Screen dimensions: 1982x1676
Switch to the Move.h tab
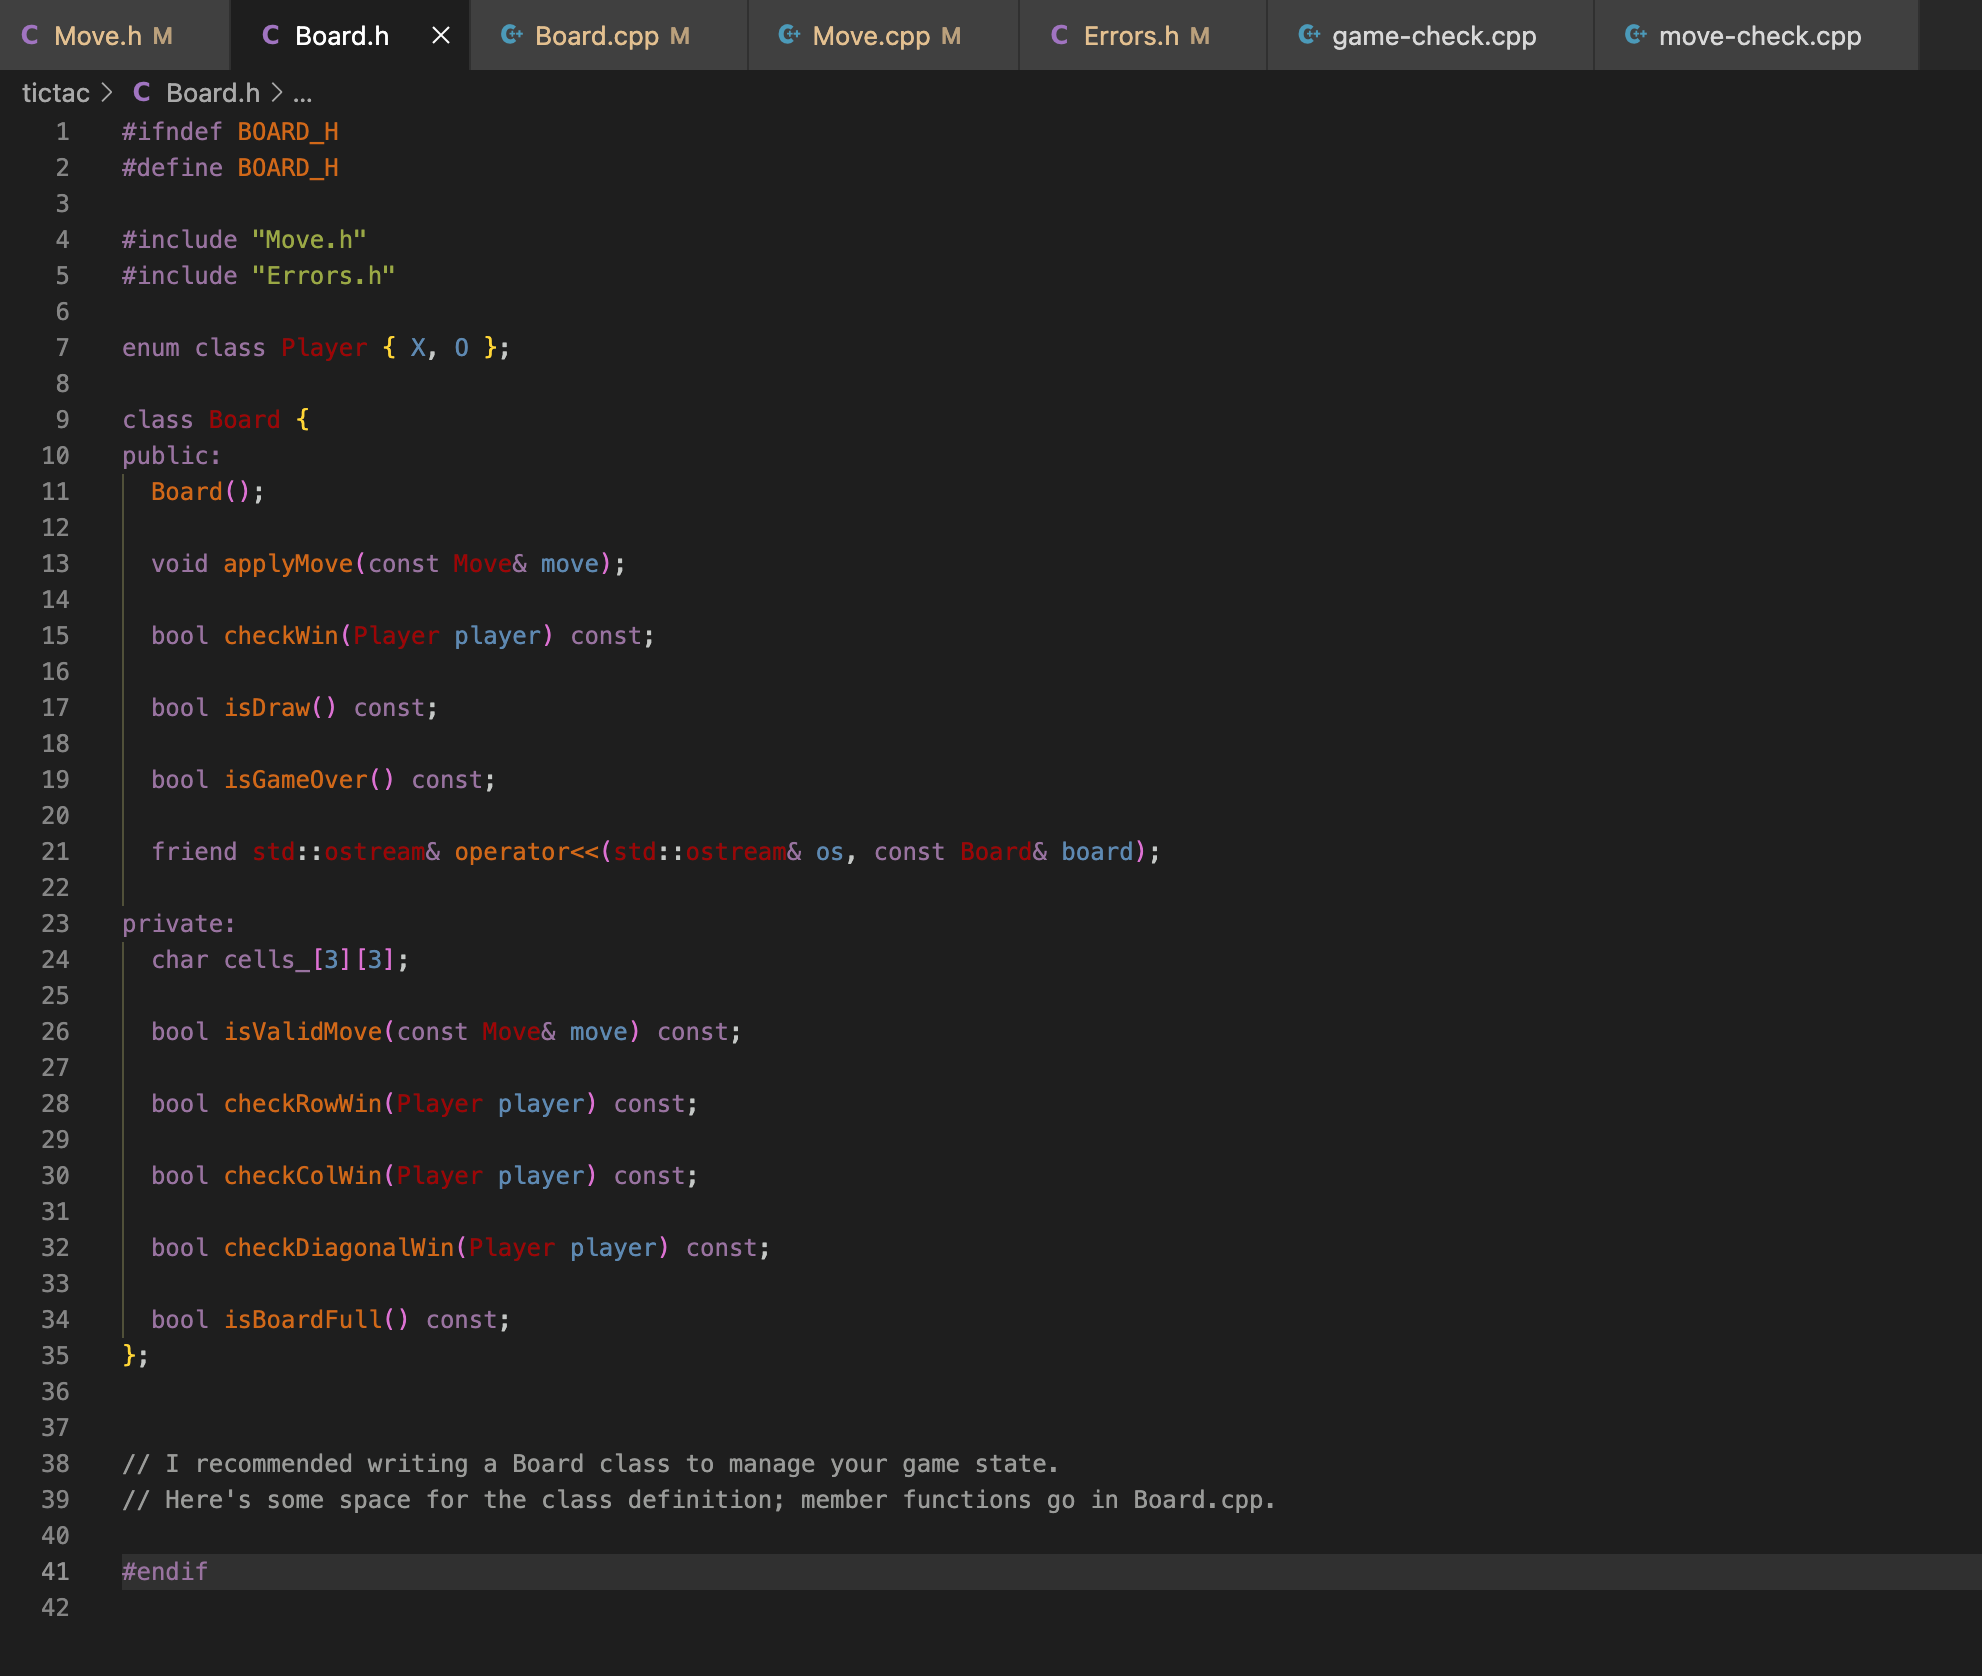(x=98, y=36)
